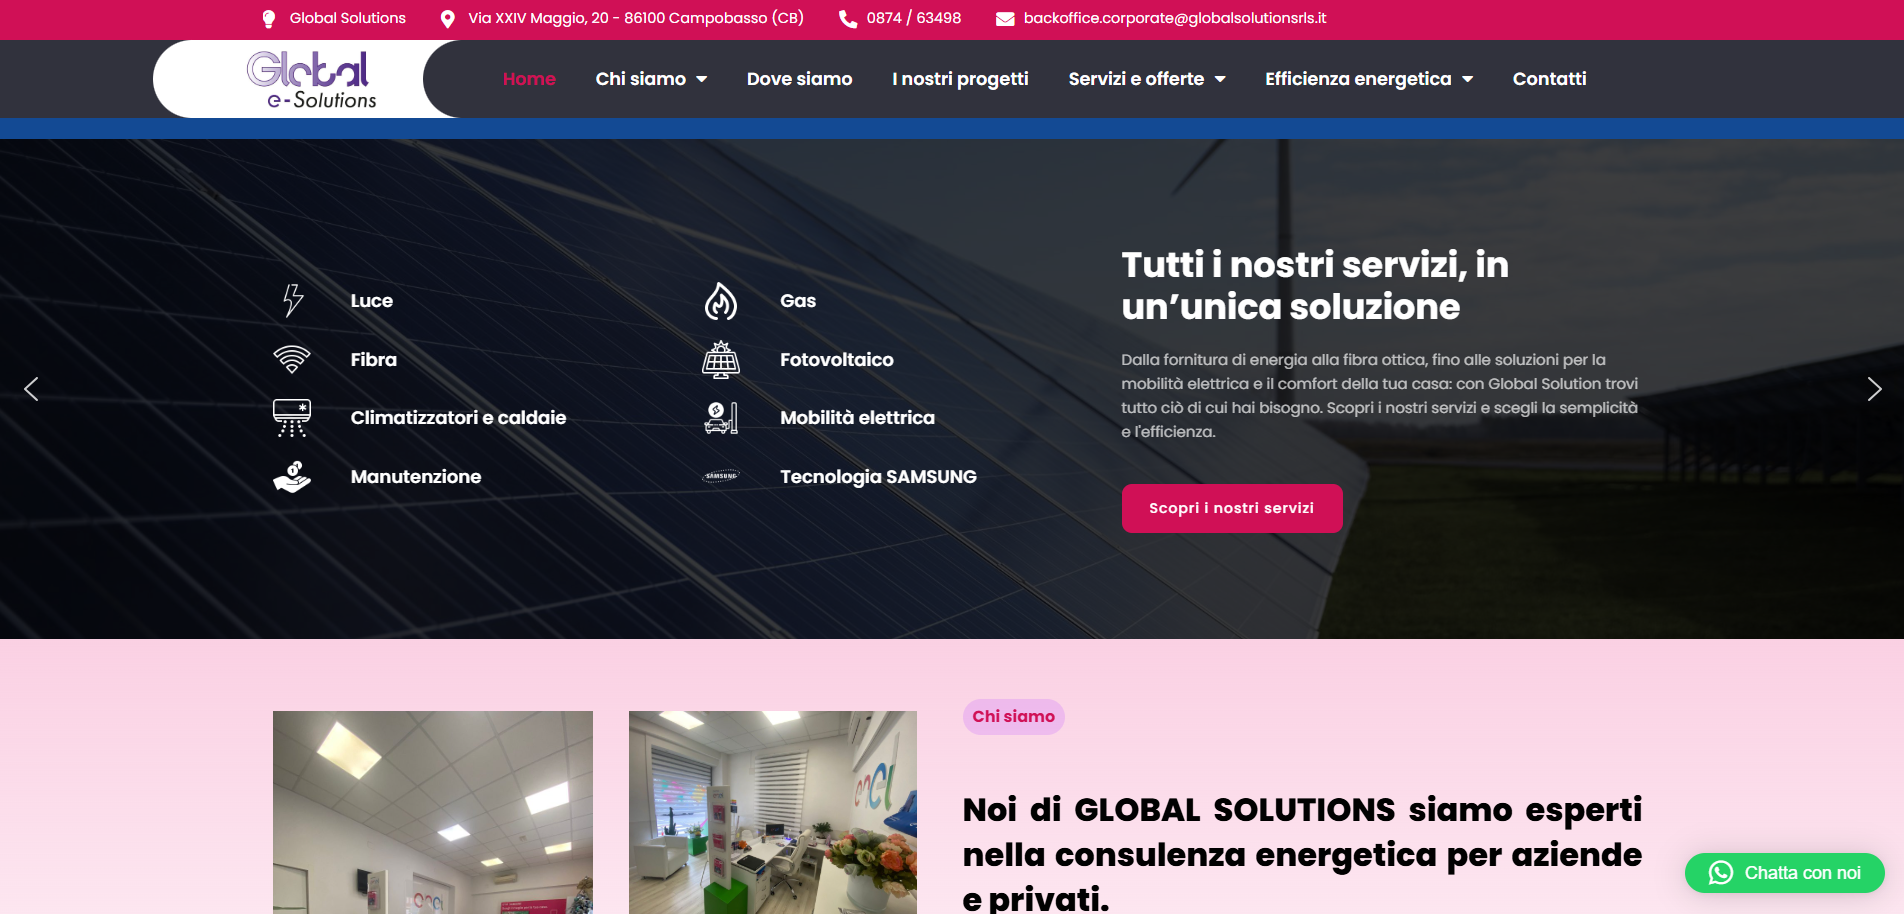Go to previous slide with left arrow
This screenshot has height=914, width=1904.
click(x=31, y=389)
